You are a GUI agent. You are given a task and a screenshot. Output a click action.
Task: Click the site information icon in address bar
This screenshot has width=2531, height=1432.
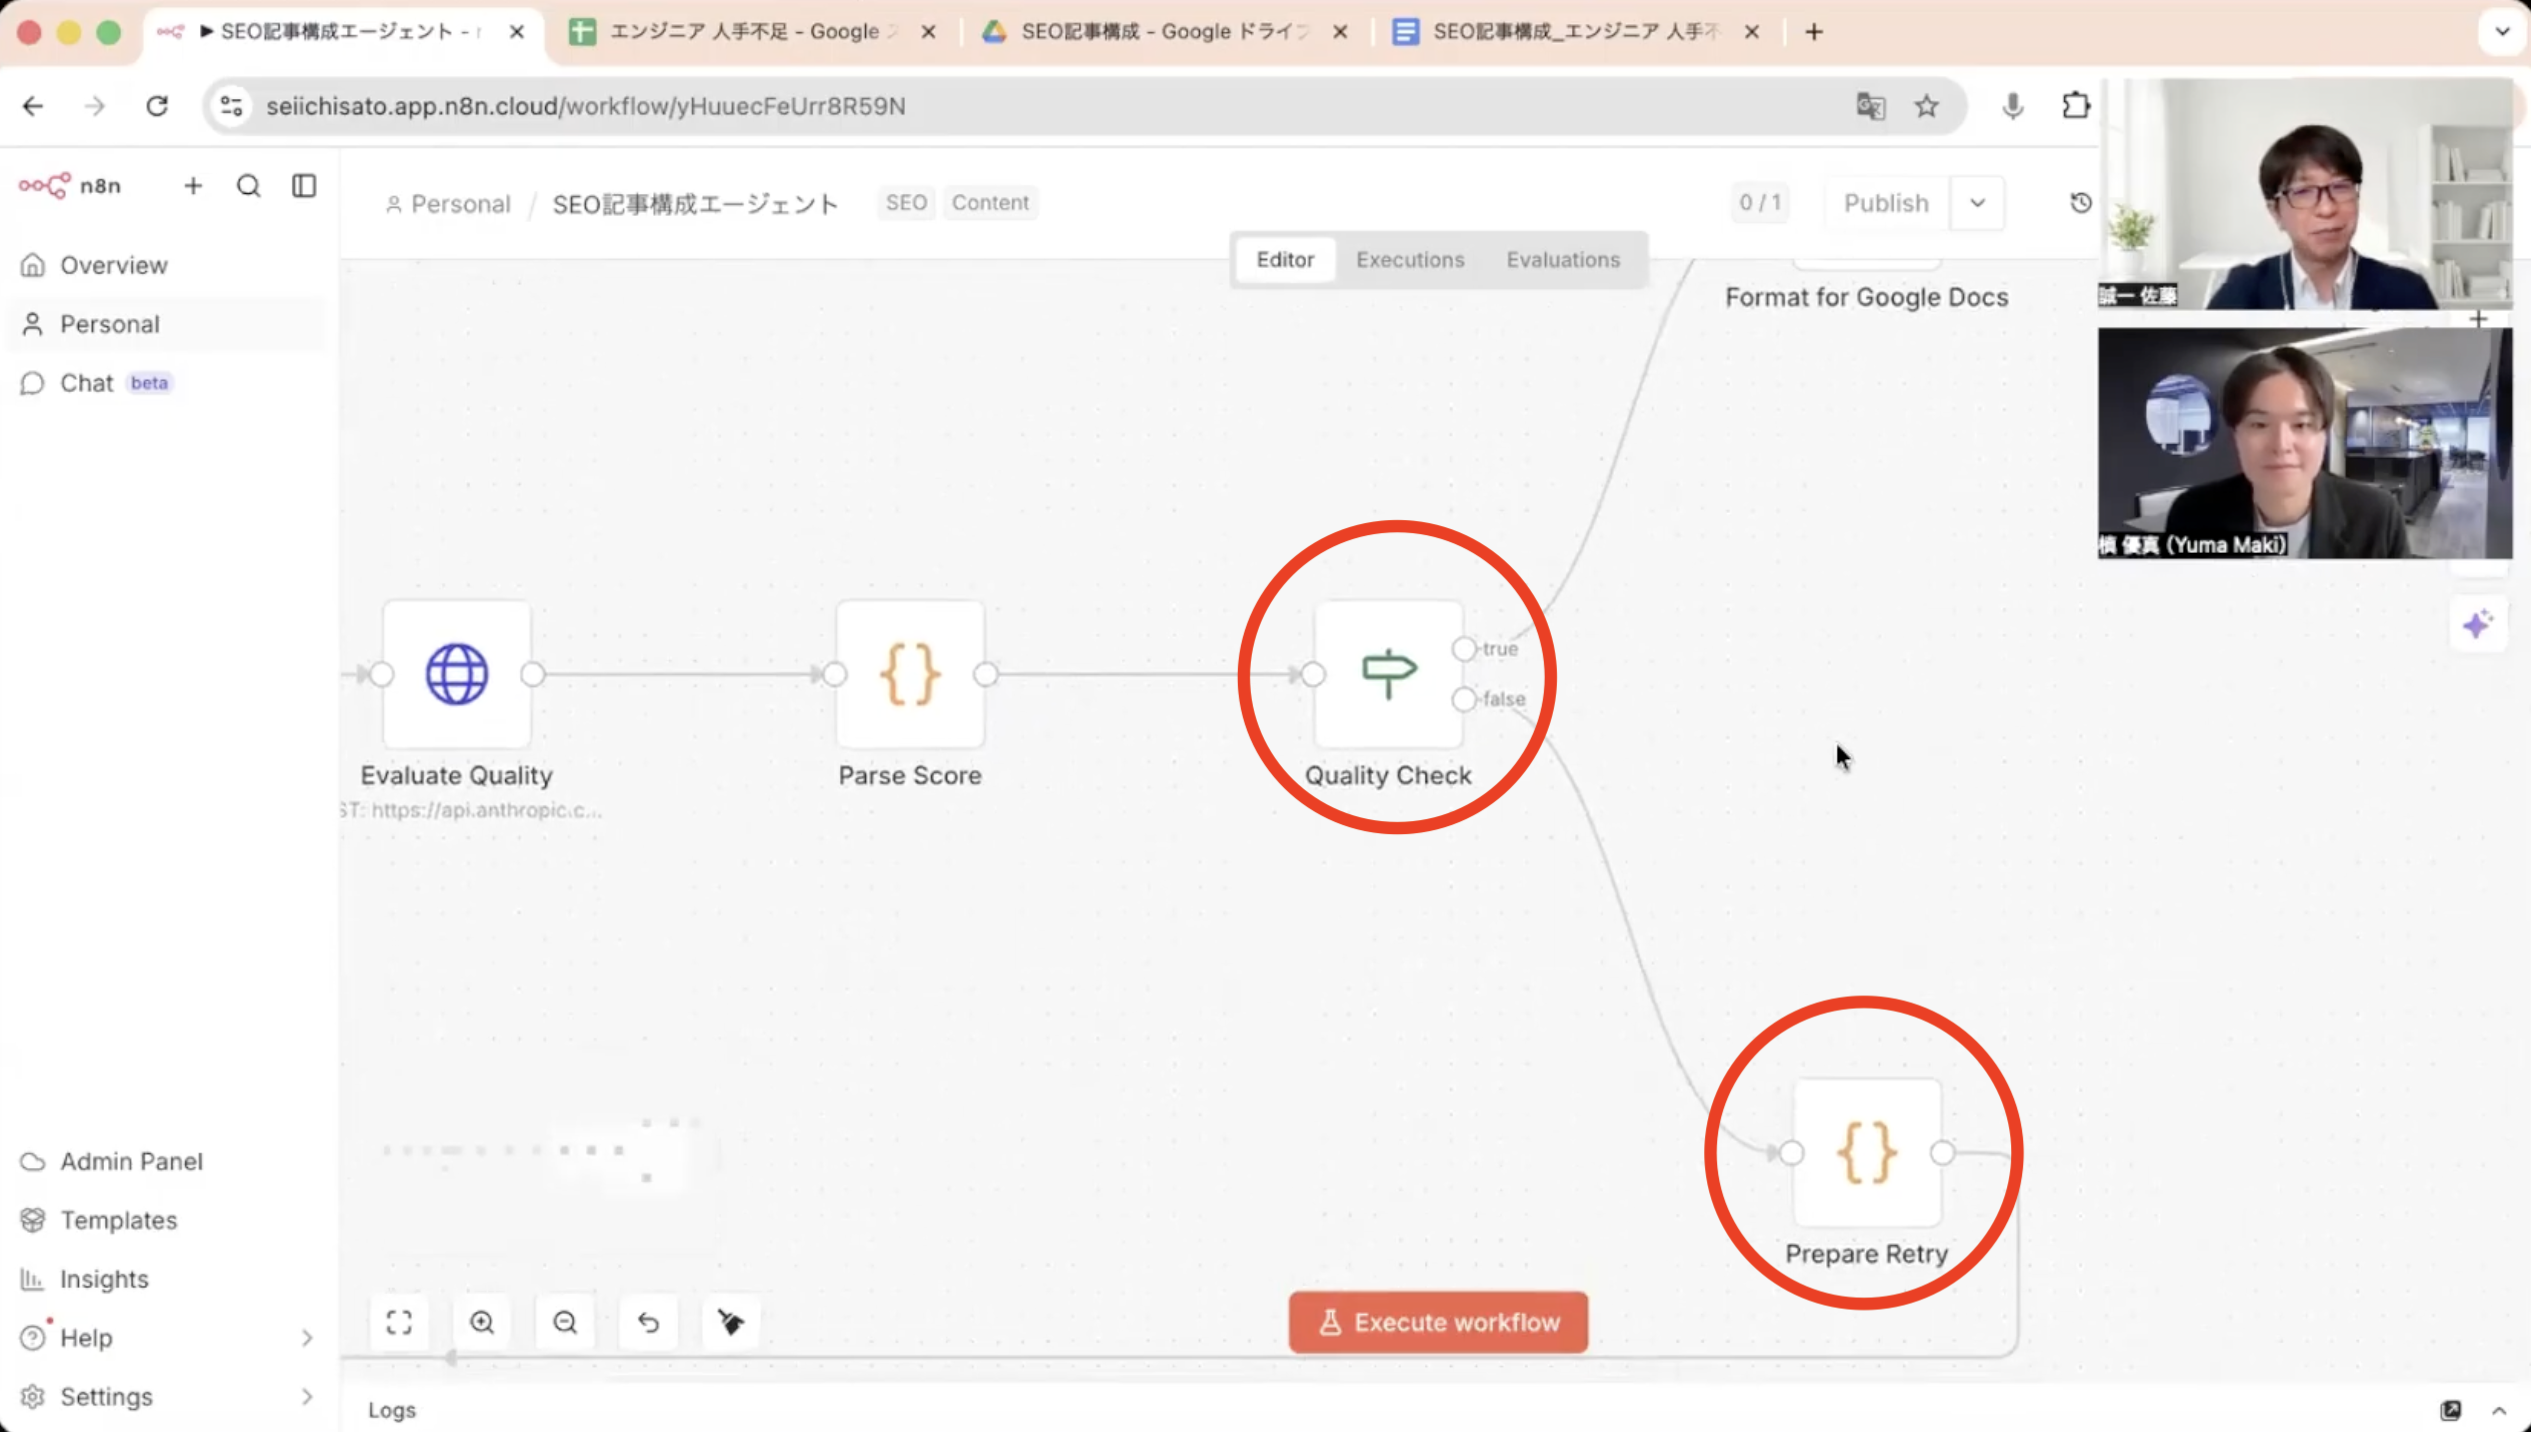231,106
